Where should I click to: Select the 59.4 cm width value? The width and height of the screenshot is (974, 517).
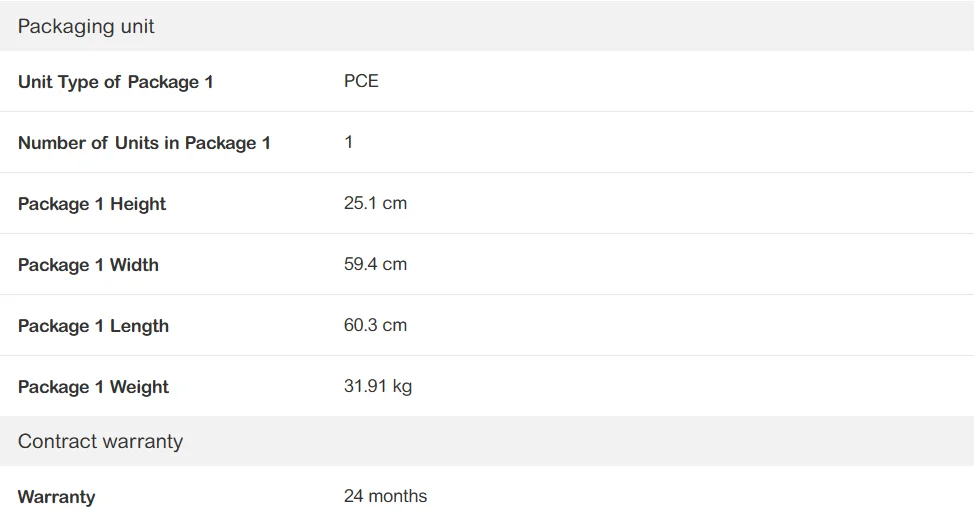(375, 265)
